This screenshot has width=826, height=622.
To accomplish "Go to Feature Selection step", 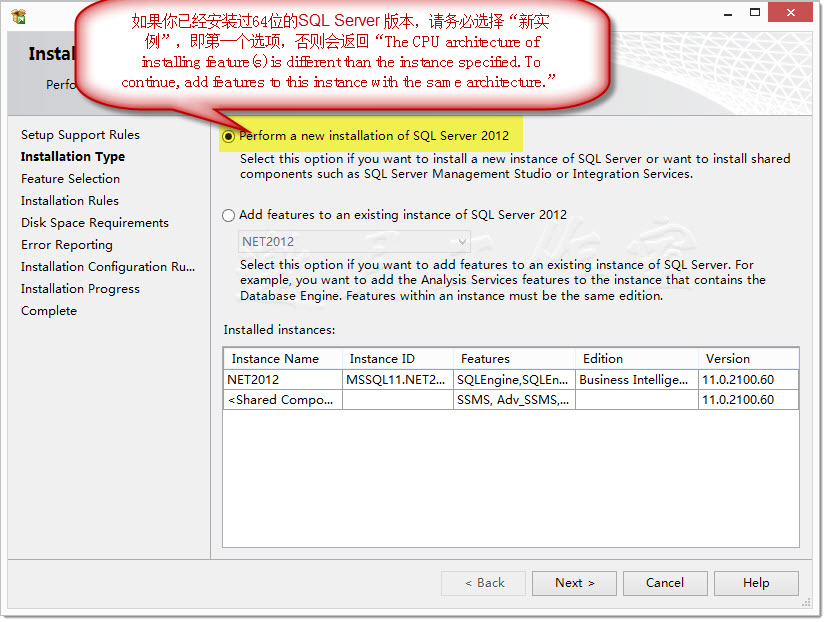I will click(71, 179).
